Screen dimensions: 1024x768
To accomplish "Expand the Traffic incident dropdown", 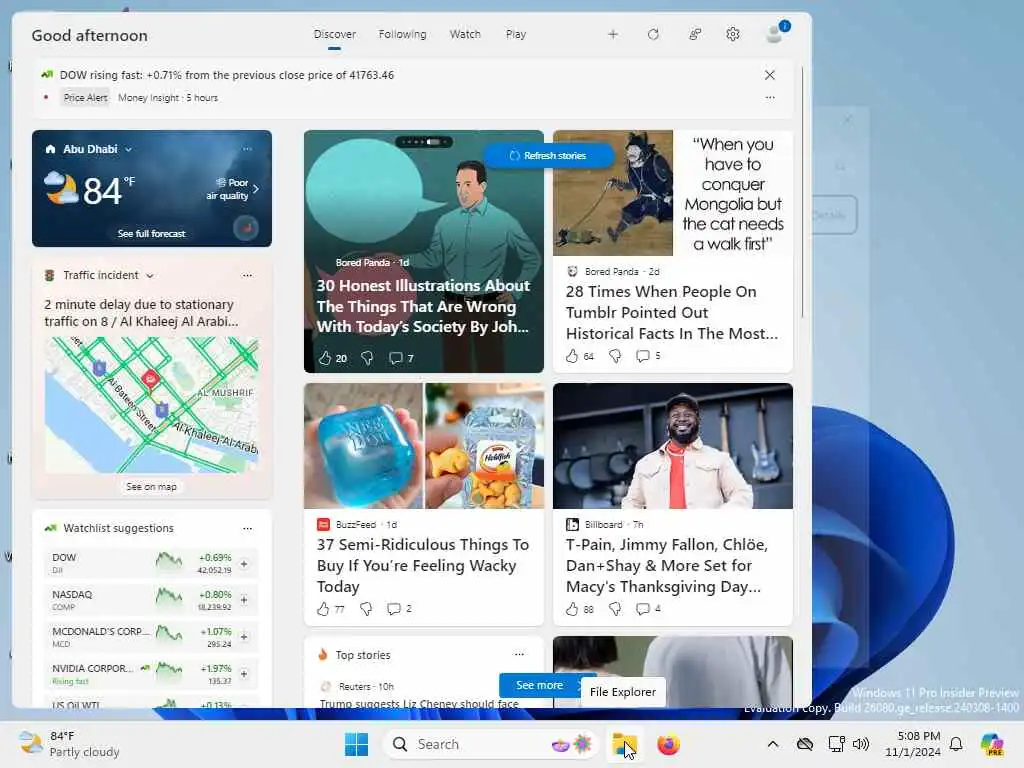I will pyautogui.click(x=150, y=276).
